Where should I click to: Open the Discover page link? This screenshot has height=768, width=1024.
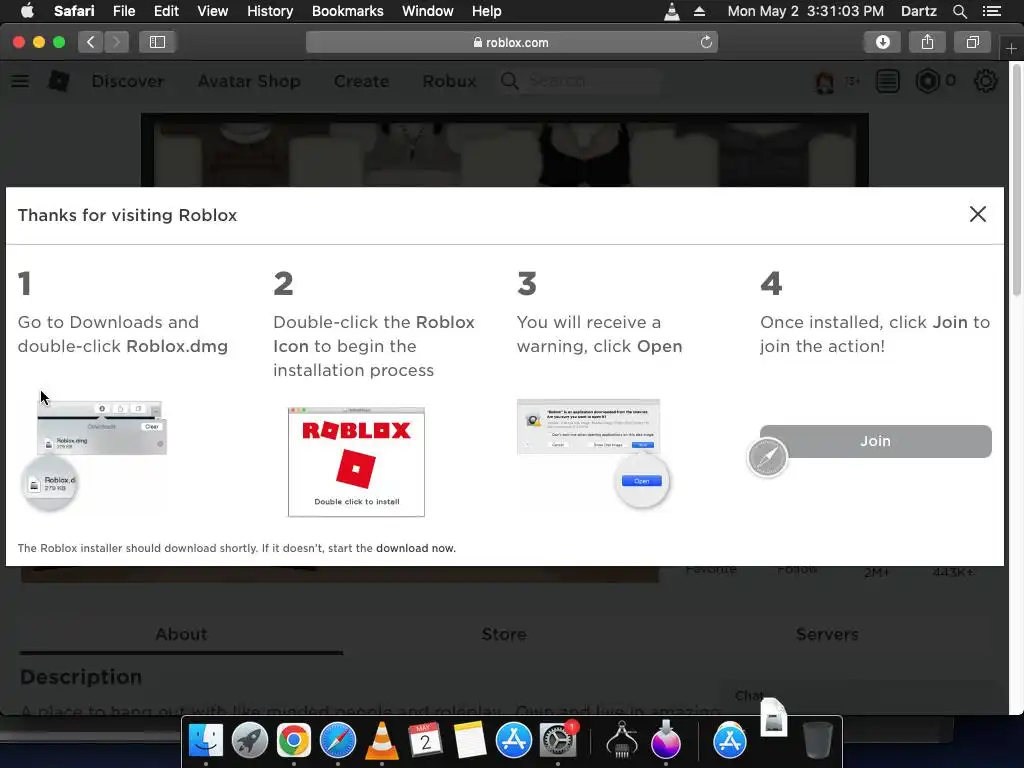pos(128,81)
